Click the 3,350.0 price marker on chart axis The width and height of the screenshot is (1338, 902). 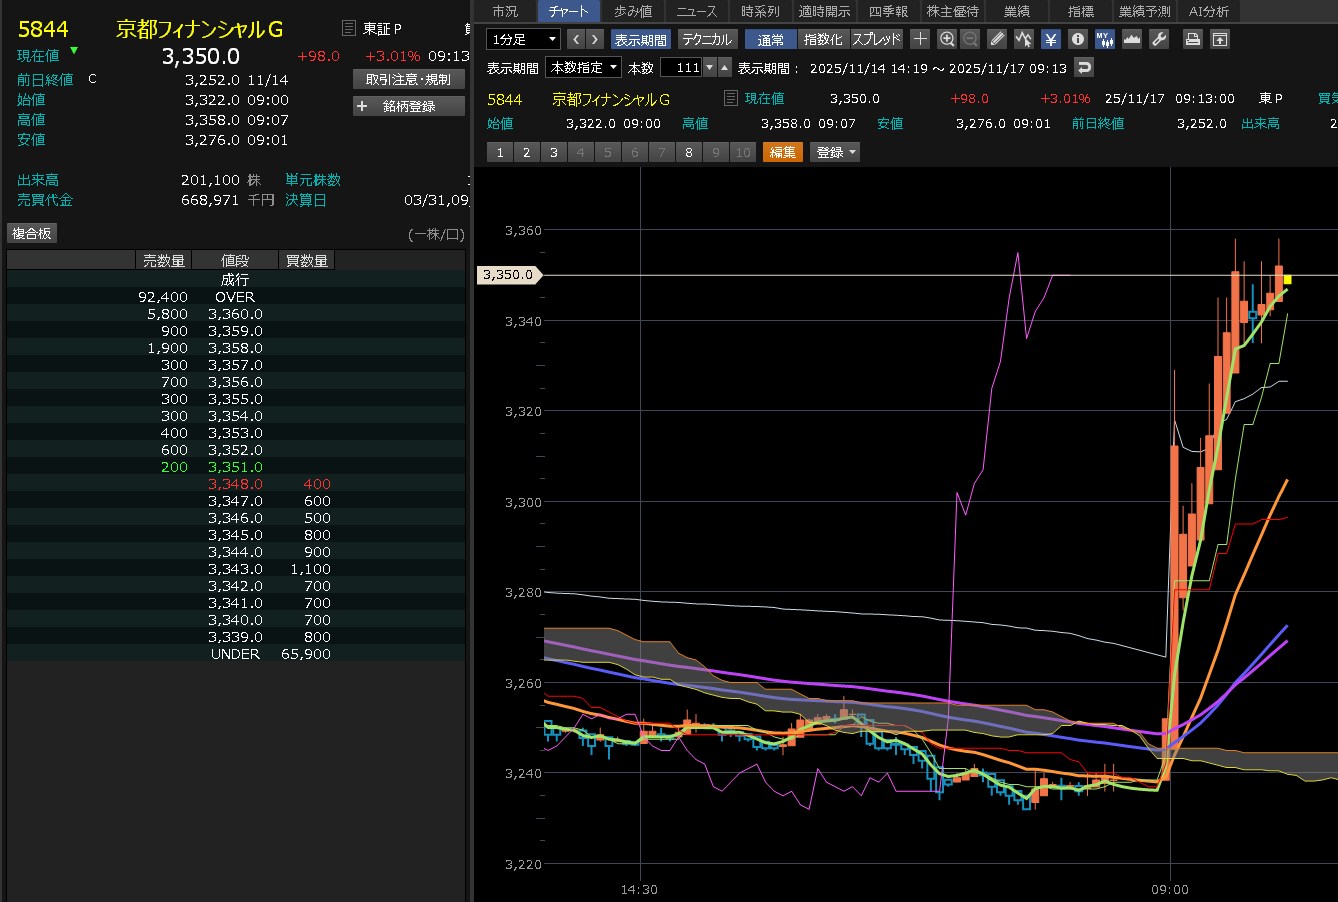point(509,275)
